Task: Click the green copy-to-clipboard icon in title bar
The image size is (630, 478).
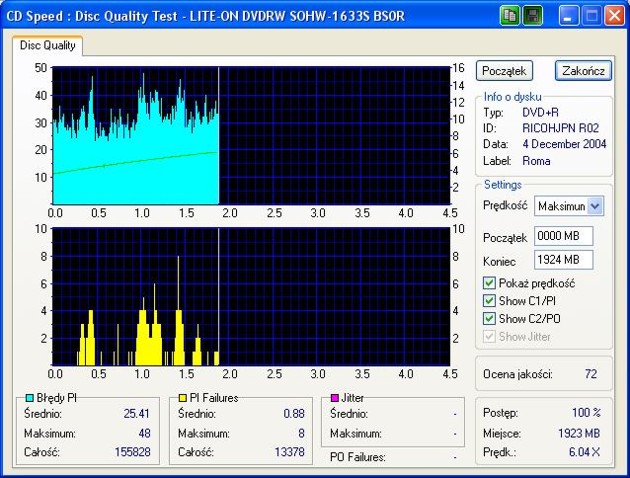Action: [510, 16]
